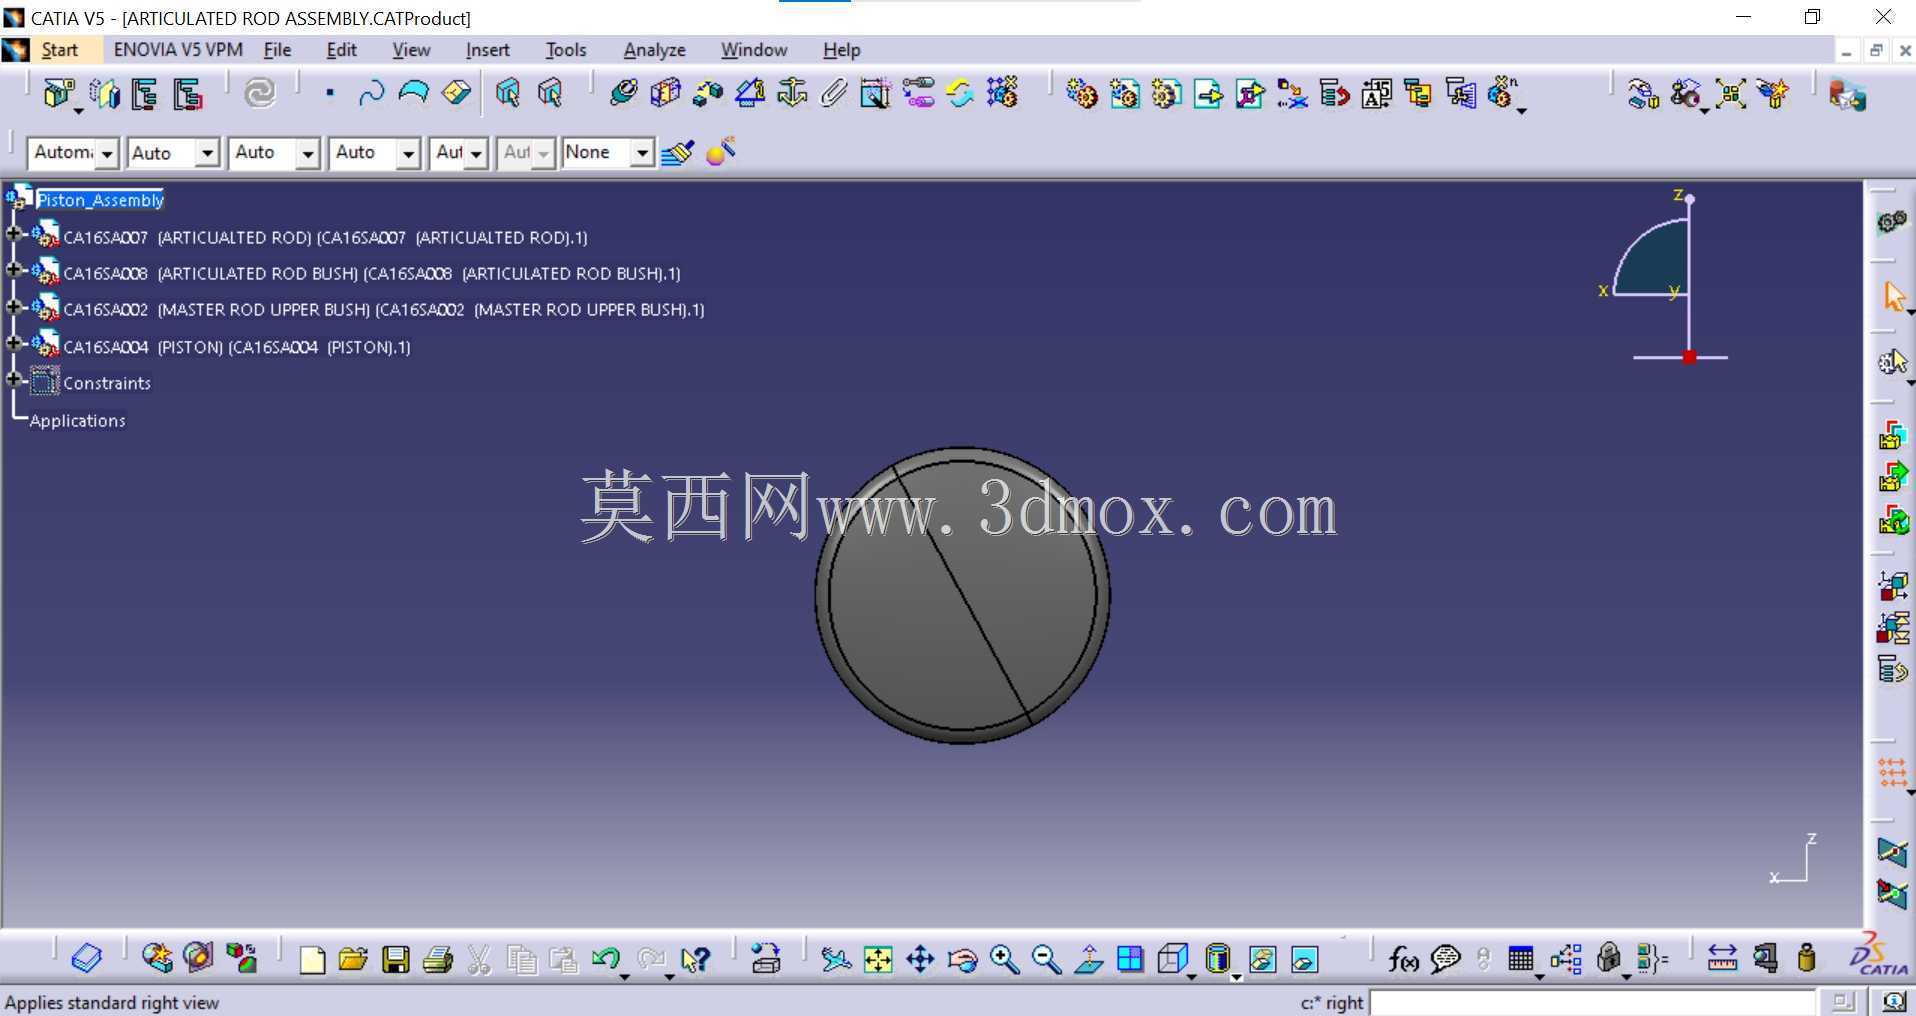Viewport: 1916px width, 1016px height.
Task: Apply the Fix Component anchor tool
Action: pyautogui.click(x=792, y=94)
